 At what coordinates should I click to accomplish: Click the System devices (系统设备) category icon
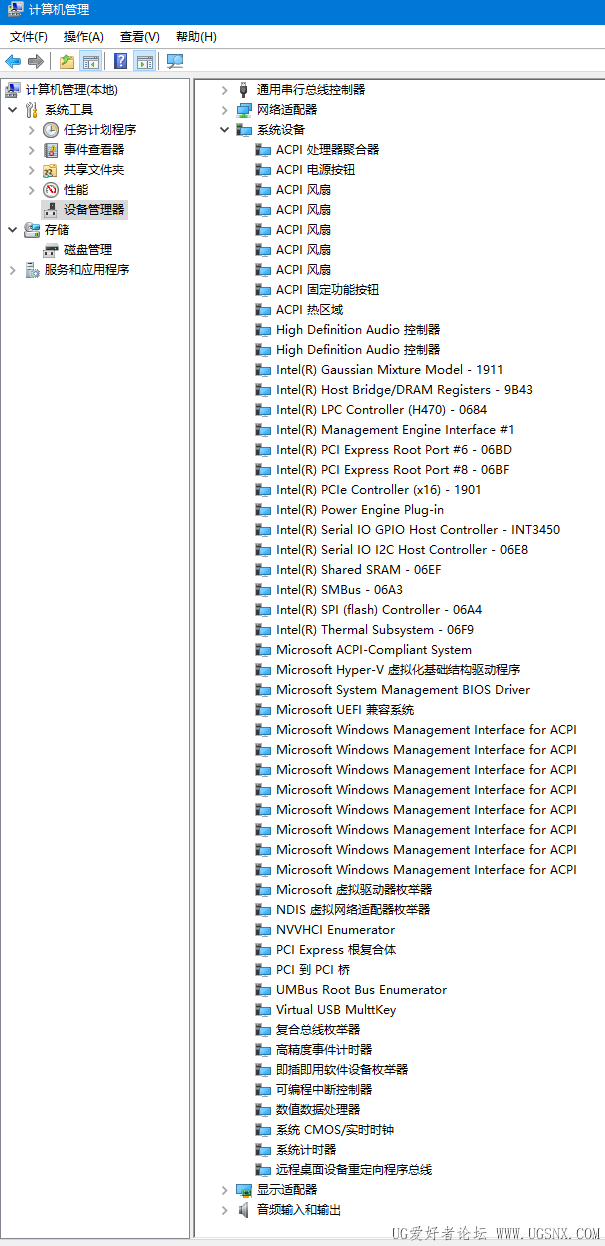[x=244, y=130]
